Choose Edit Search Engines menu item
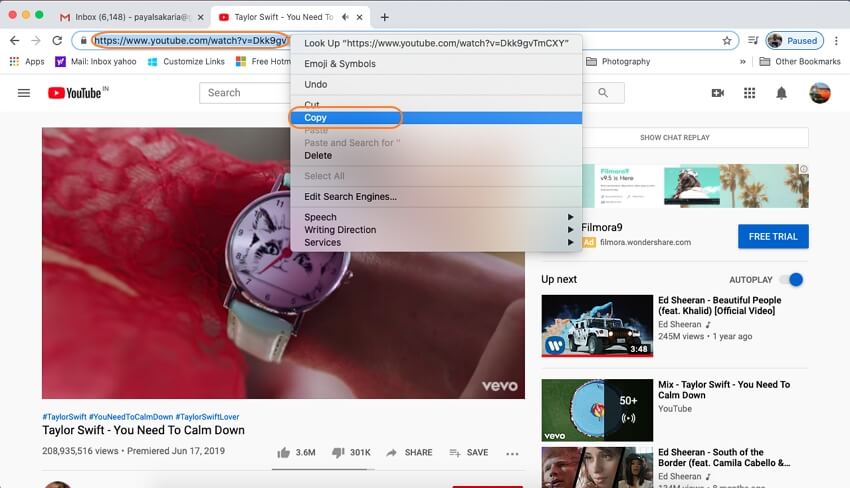This screenshot has width=850, height=488. pos(436,196)
